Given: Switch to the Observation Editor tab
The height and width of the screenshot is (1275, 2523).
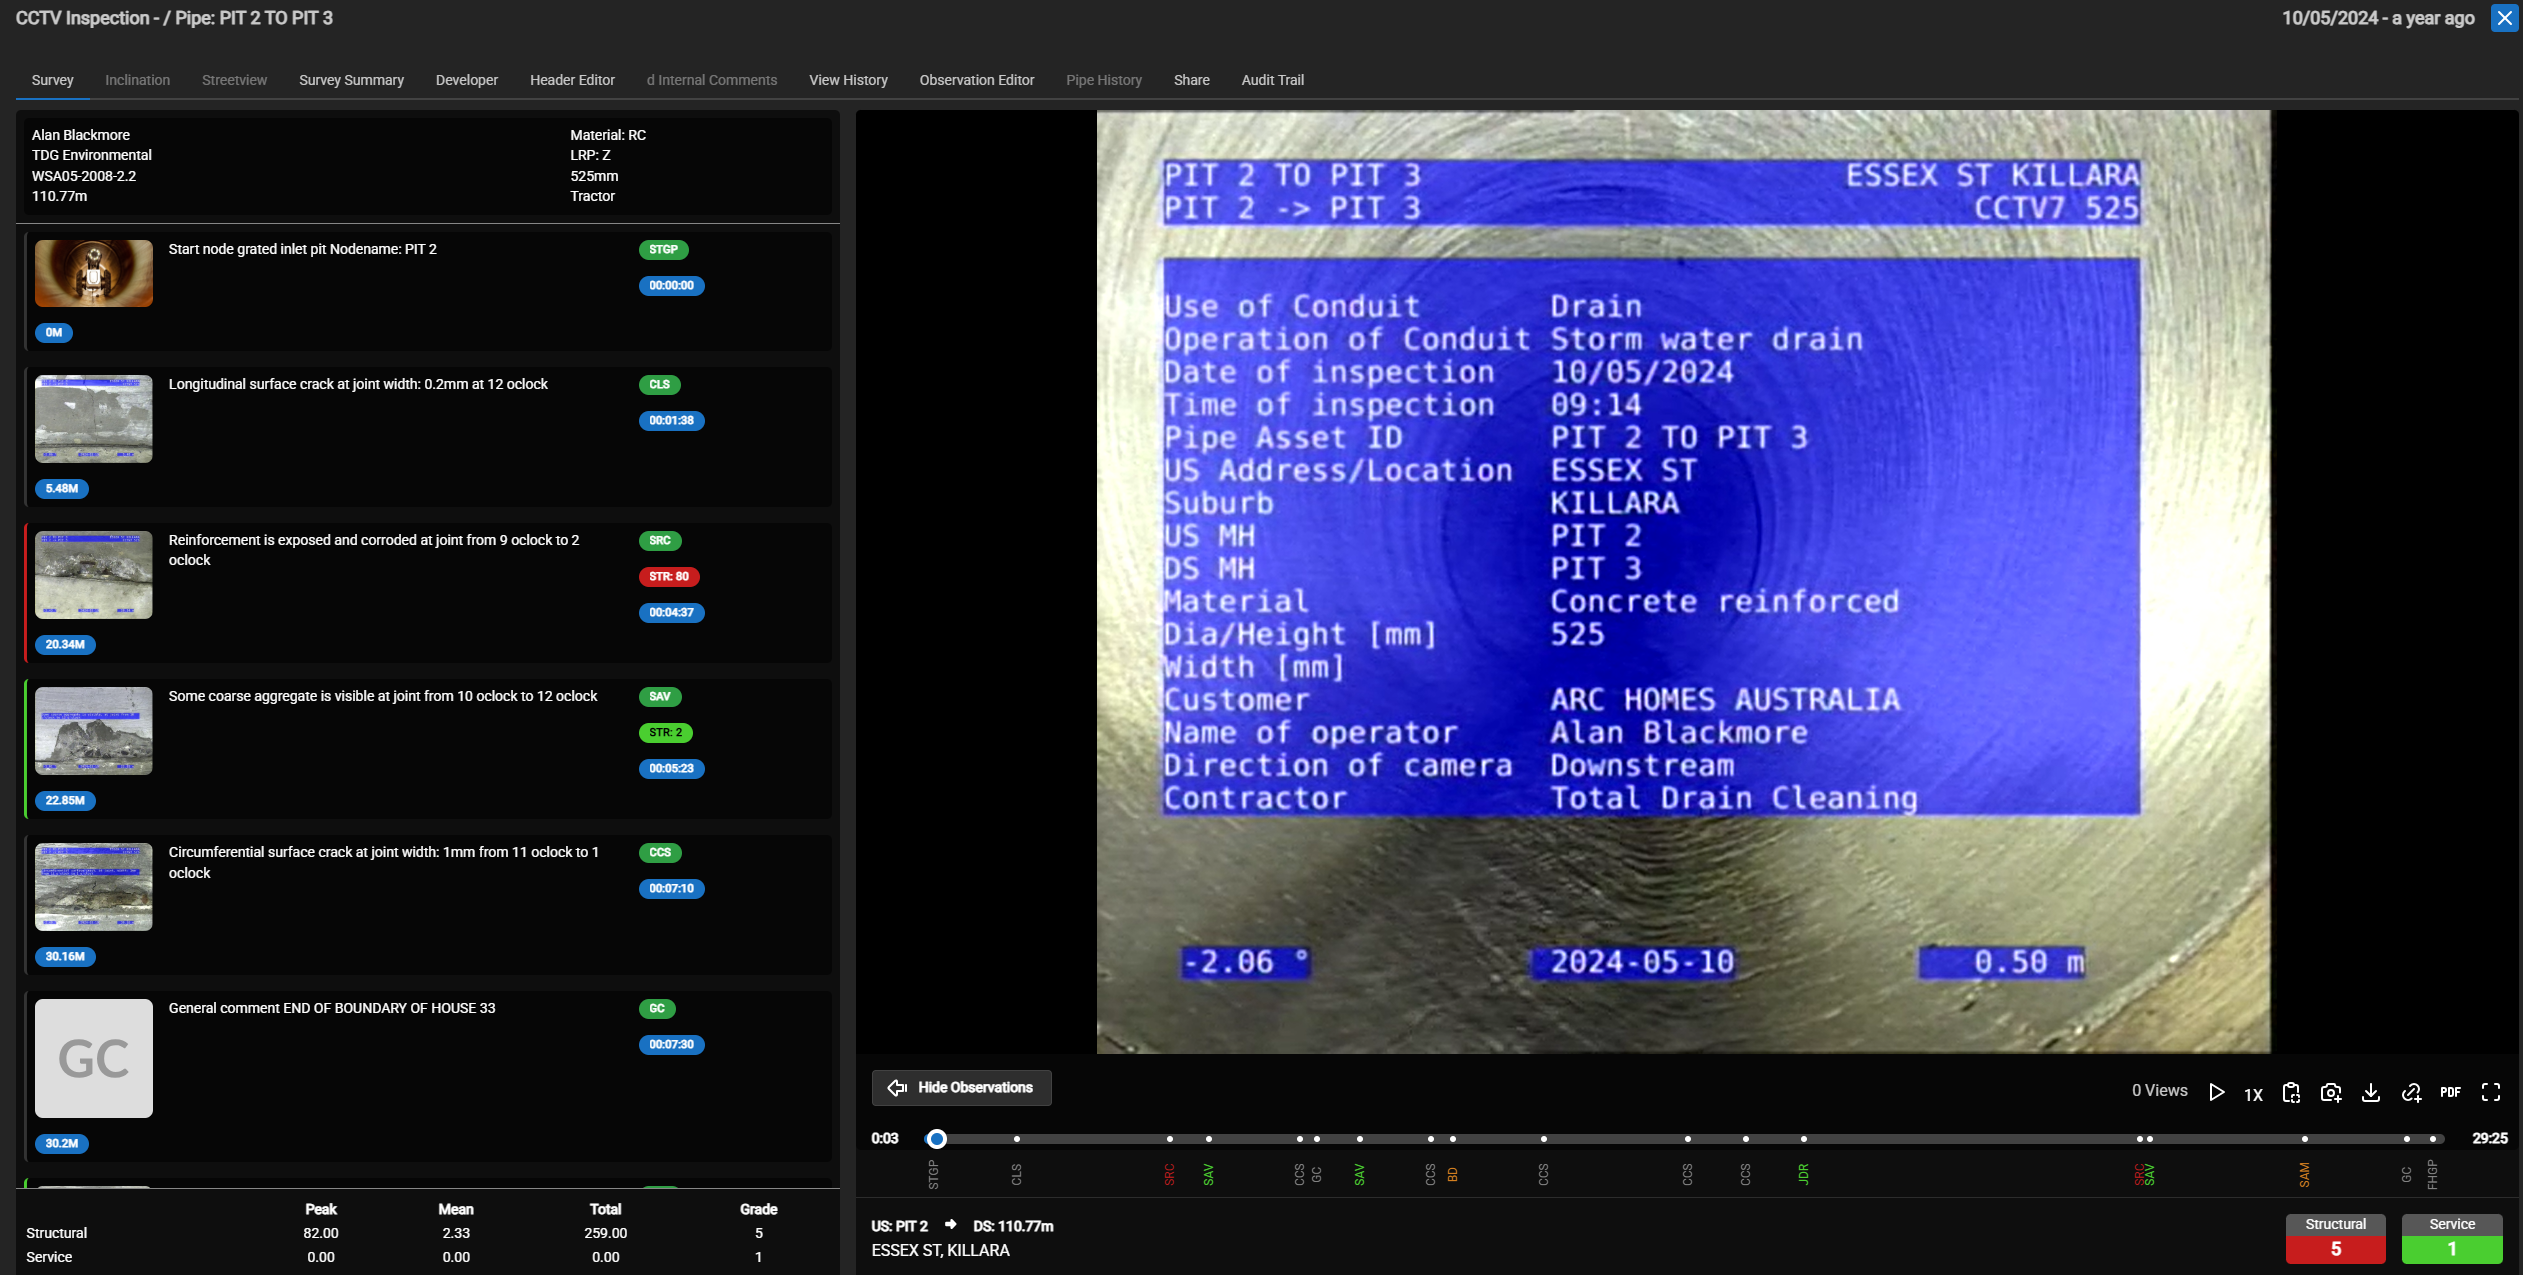Looking at the screenshot, I should (x=976, y=80).
